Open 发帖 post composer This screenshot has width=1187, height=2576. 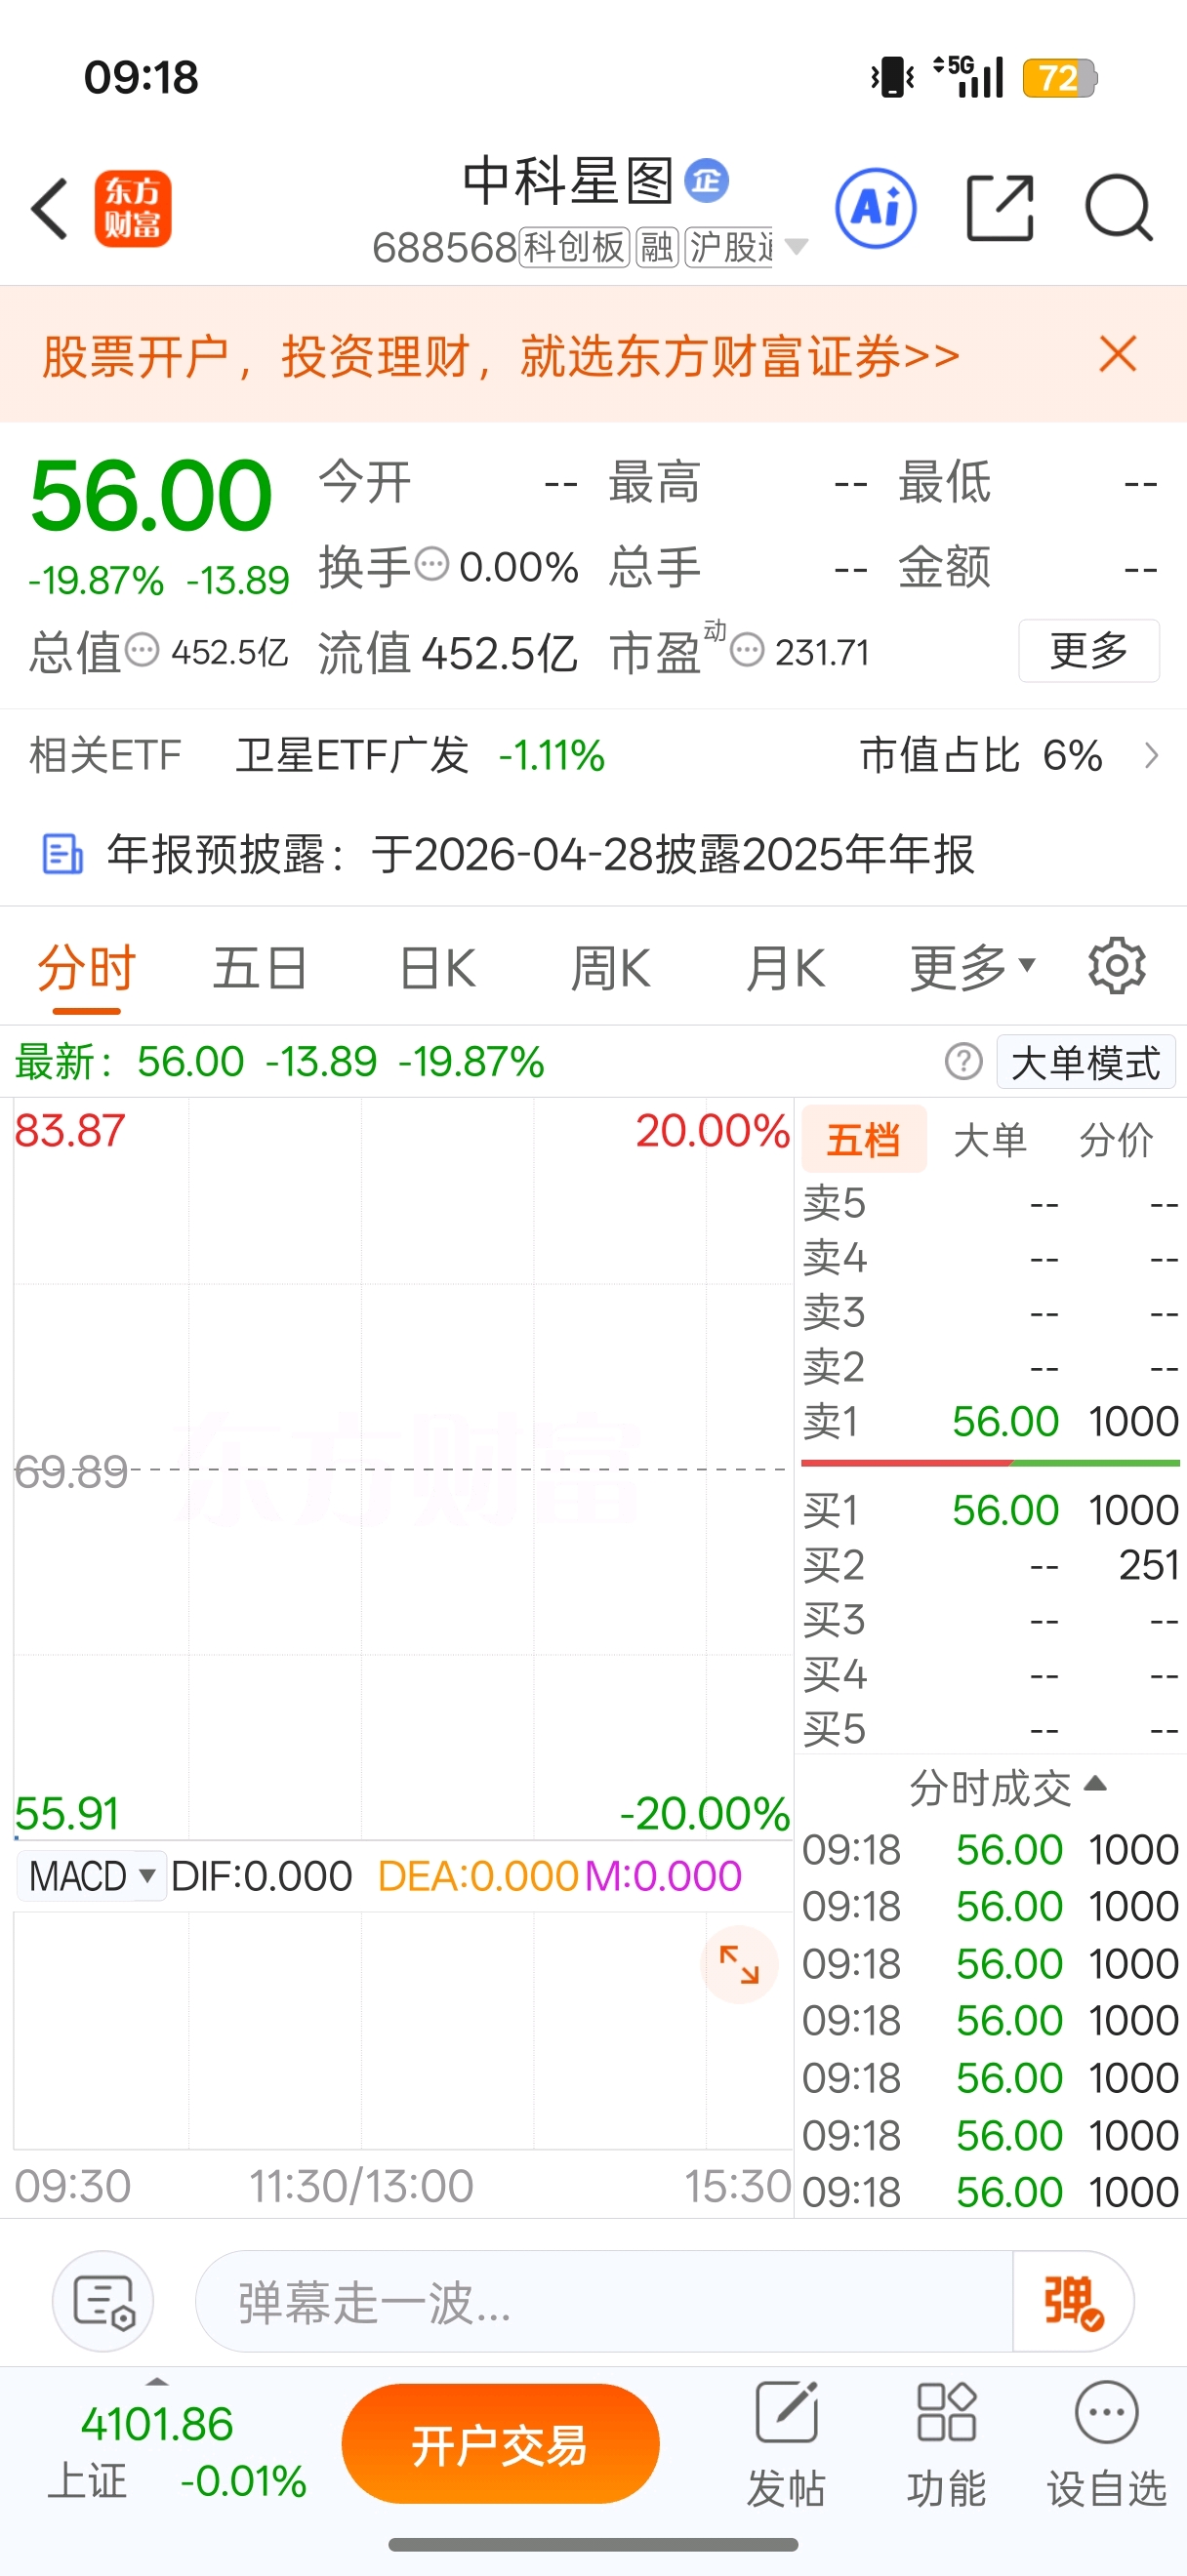[x=786, y=2443]
